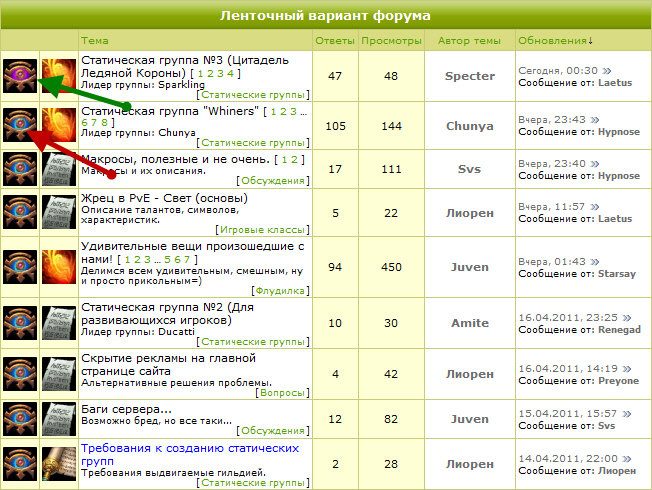Screen dimensions: 652x490
Task: Open the Флудилка category link
Action: (x=281, y=291)
